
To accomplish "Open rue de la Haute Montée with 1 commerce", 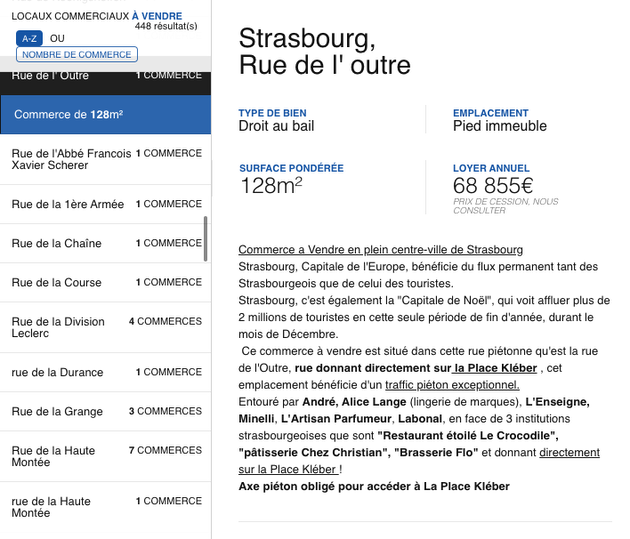I will click(x=105, y=507).
